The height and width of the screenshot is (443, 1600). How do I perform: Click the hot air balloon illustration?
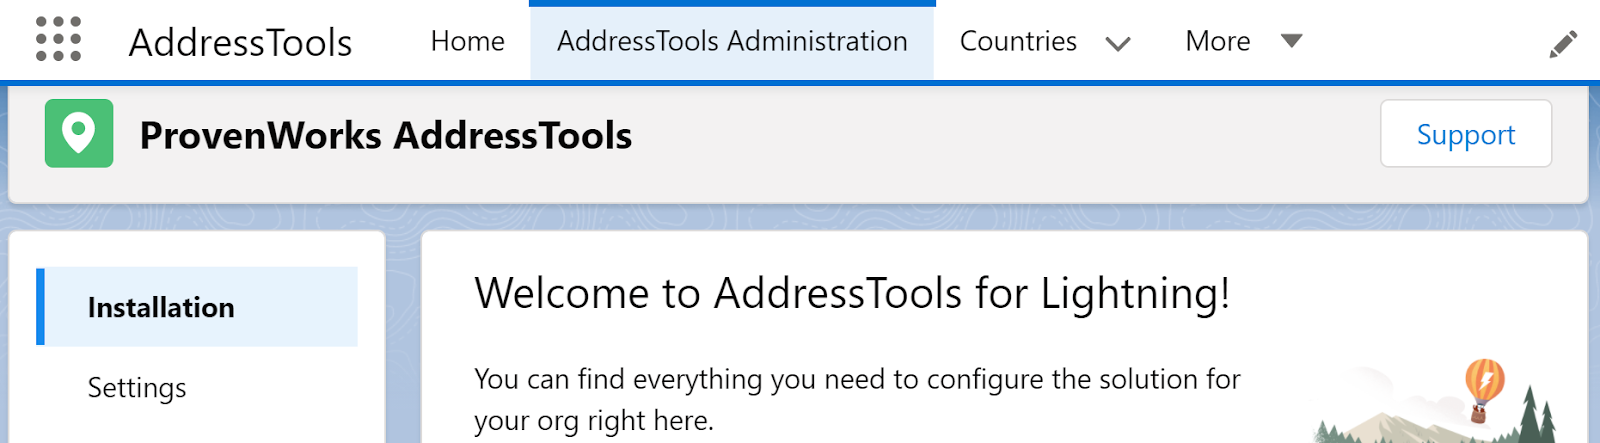pyautogui.click(x=1484, y=390)
